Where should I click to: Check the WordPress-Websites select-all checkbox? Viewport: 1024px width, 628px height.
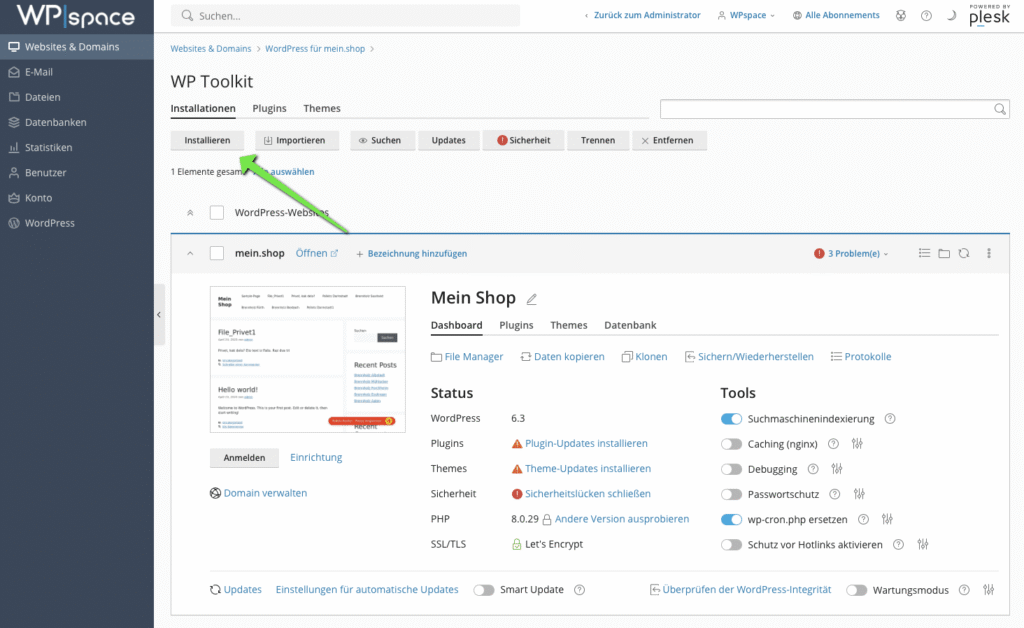point(217,213)
